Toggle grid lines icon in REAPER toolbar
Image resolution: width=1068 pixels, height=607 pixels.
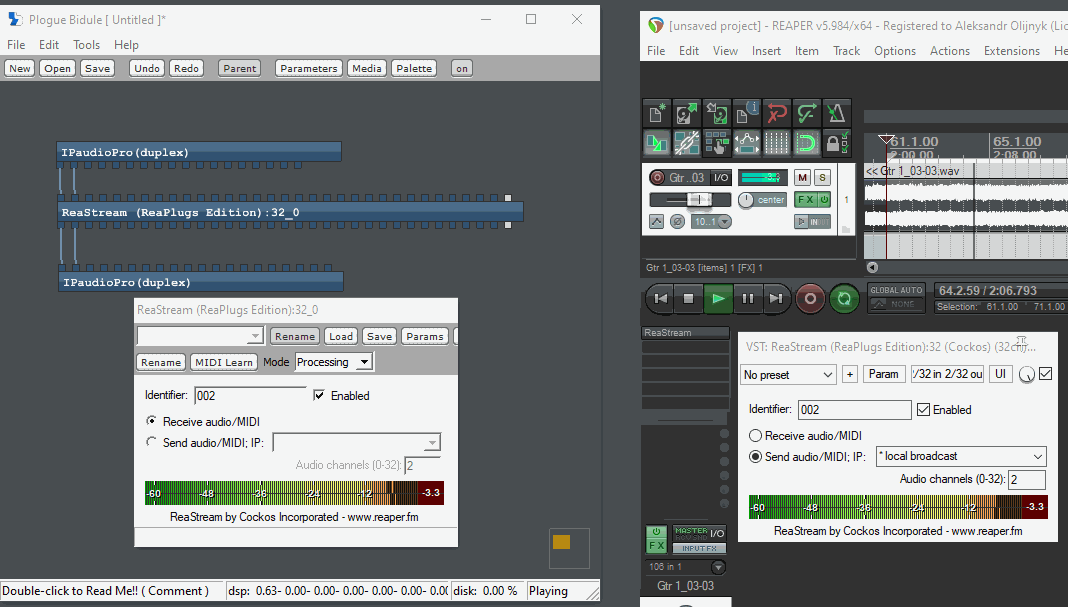tap(776, 143)
